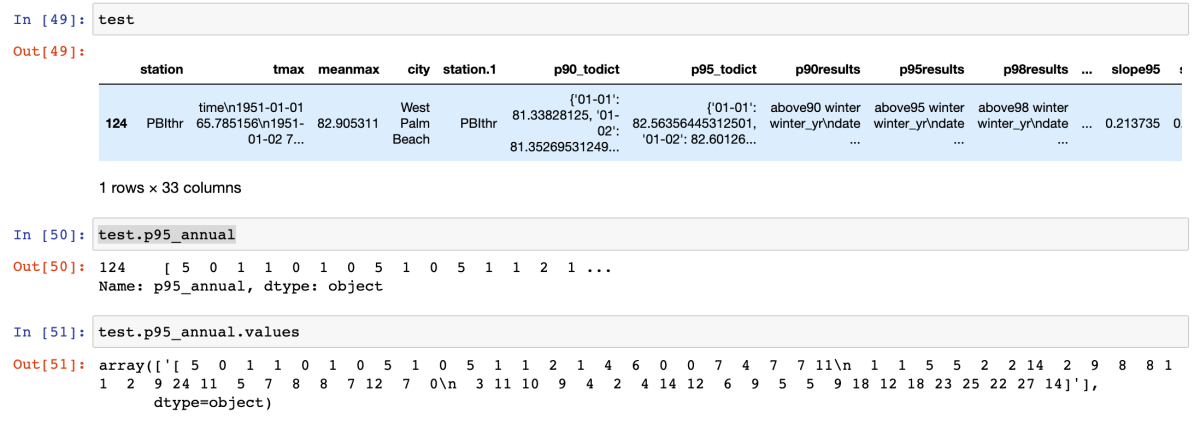The image size is (1200, 425).
Task: Click the test.p95_annual code cell
Action: coord(640,235)
